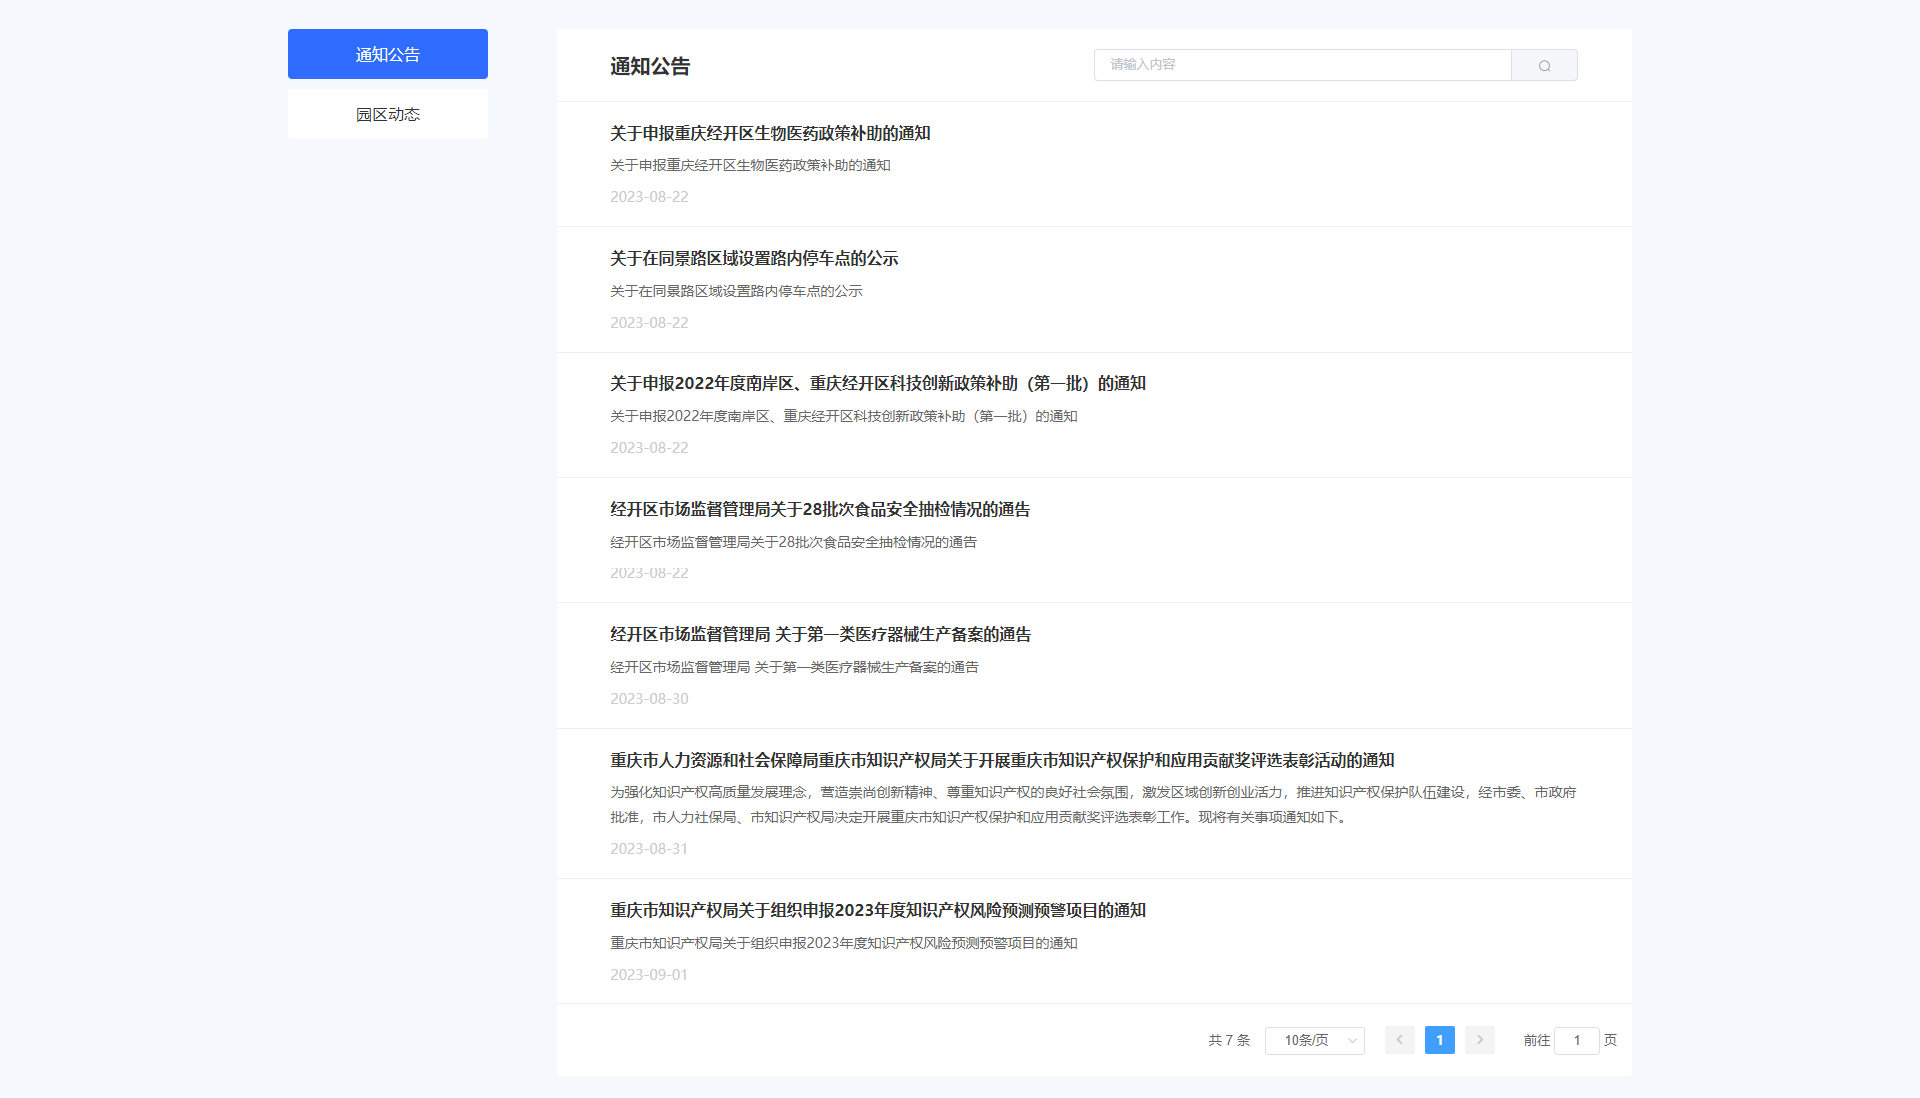Image resolution: width=1920 pixels, height=1098 pixels.
Task: Select page 1 in pagination
Action: [x=1439, y=1040]
